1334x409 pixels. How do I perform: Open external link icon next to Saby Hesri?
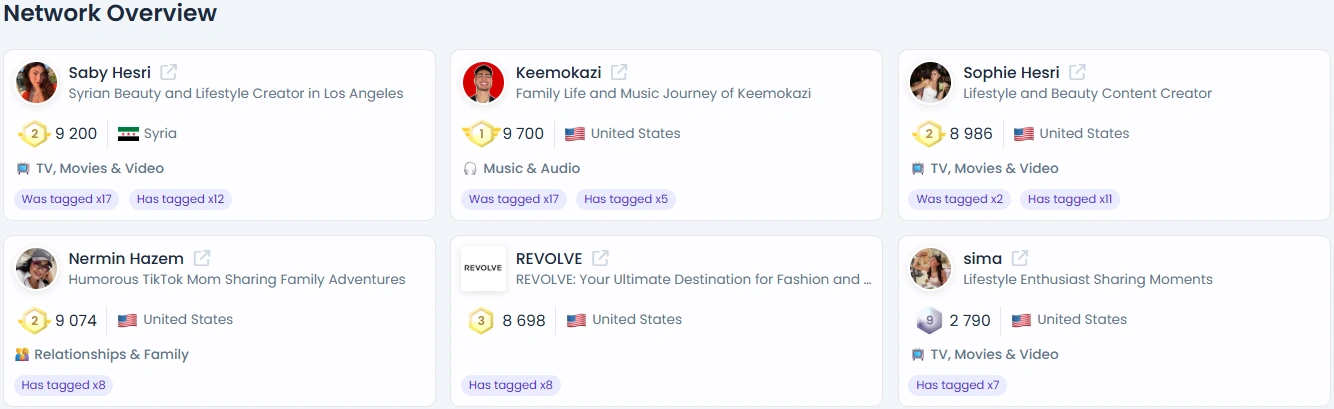pos(169,72)
